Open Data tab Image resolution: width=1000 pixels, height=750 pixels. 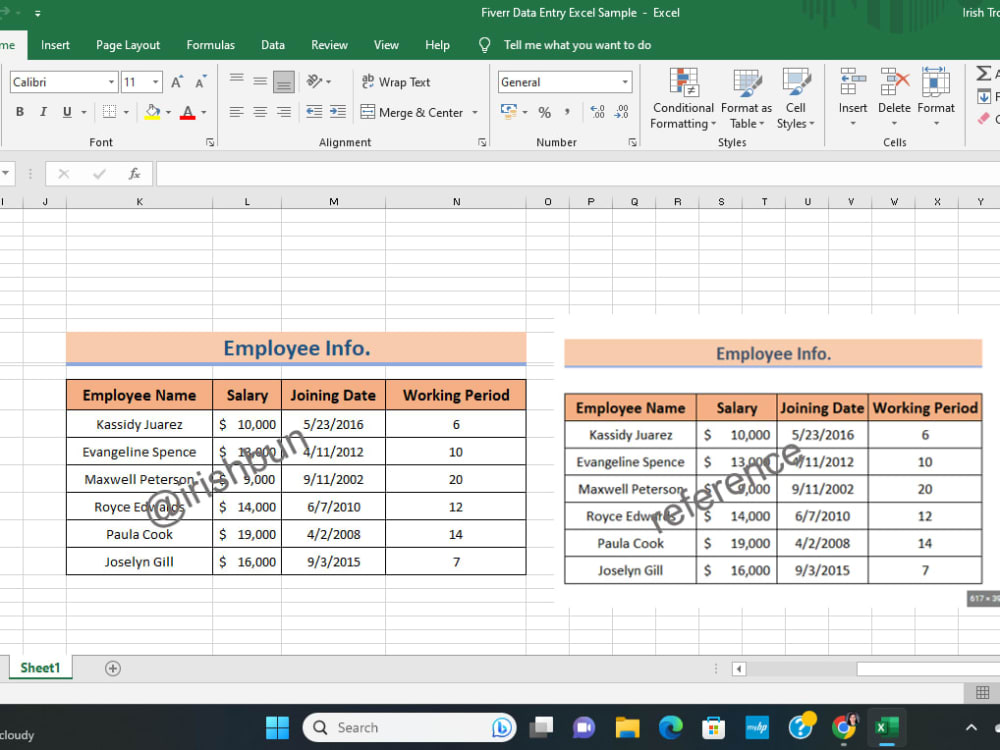pyautogui.click(x=273, y=45)
